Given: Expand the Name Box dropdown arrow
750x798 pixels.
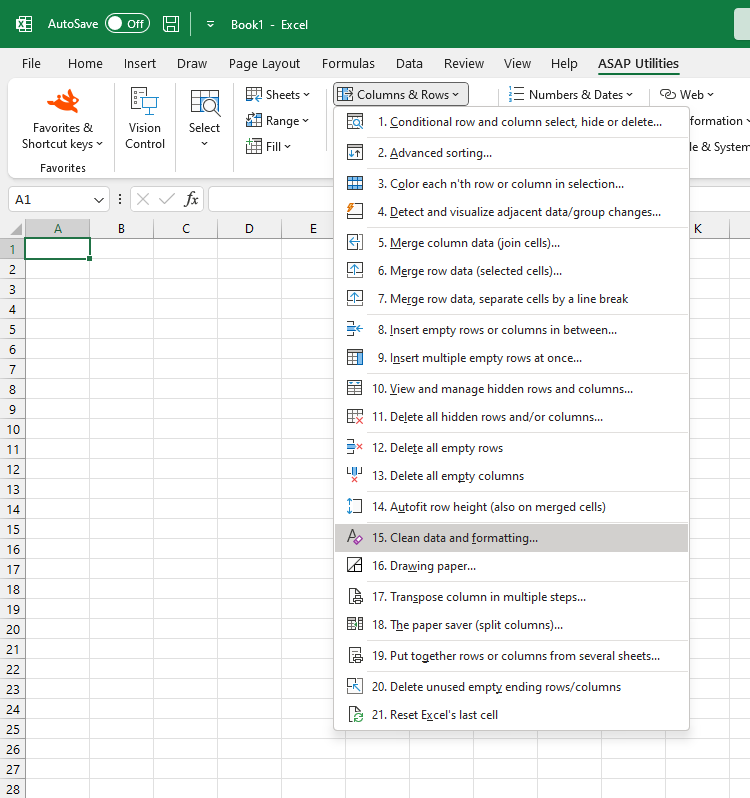Looking at the screenshot, I should (99, 200).
